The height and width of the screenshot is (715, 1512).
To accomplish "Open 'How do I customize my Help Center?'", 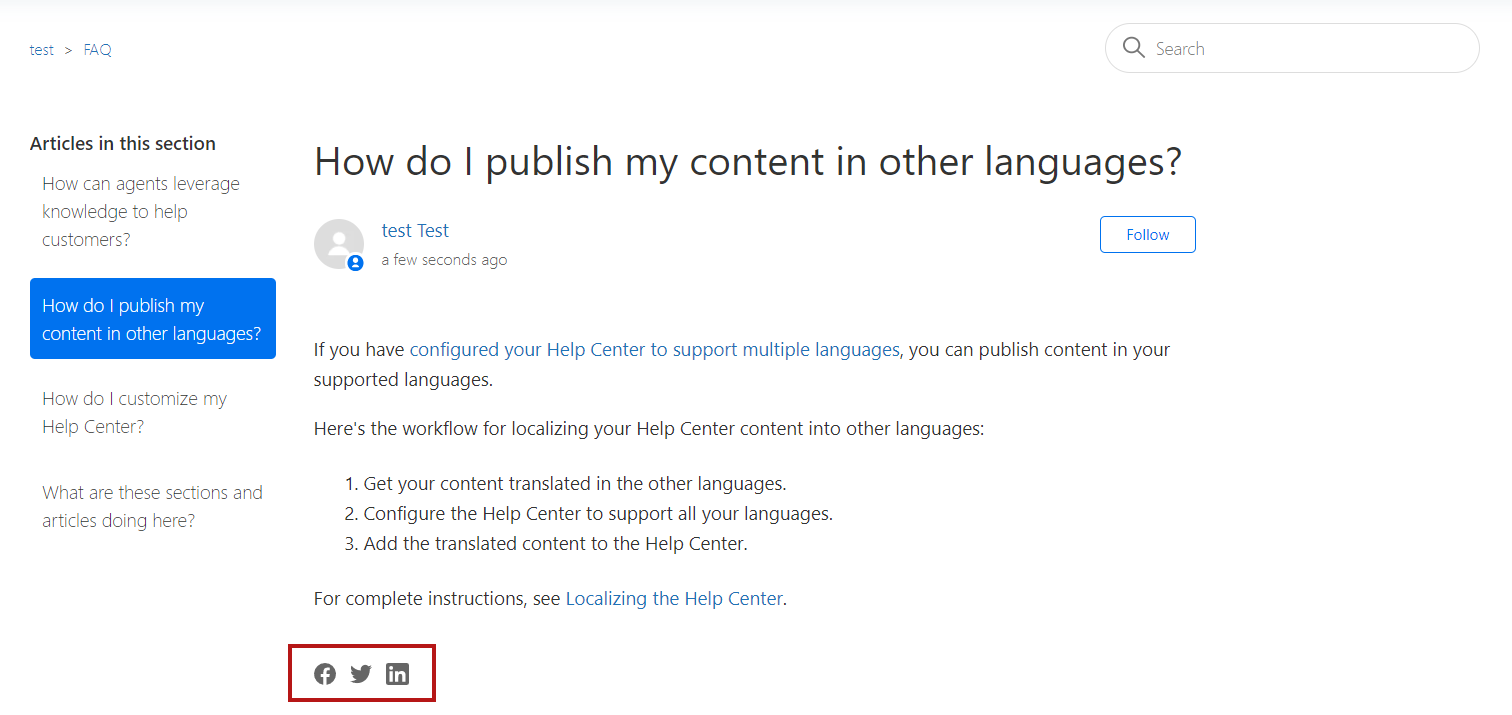I will pyautogui.click(x=134, y=413).
